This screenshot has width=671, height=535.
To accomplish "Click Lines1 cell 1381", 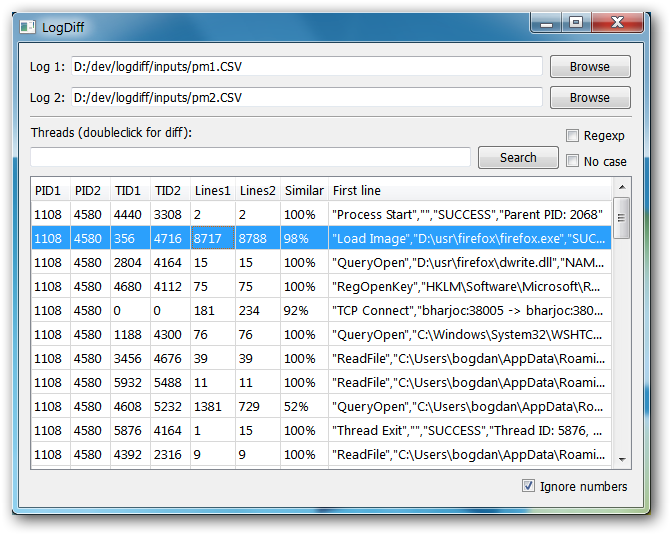I will pyautogui.click(x=213, y=406).
